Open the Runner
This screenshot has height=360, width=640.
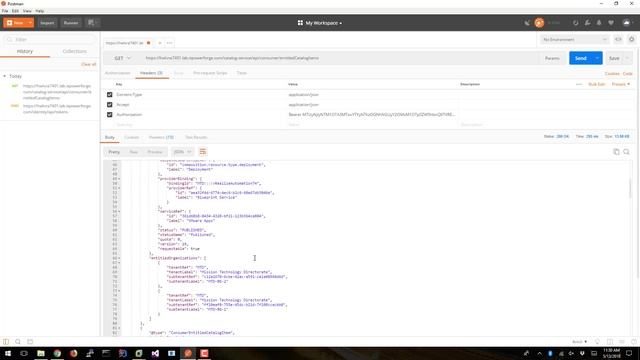71,23
